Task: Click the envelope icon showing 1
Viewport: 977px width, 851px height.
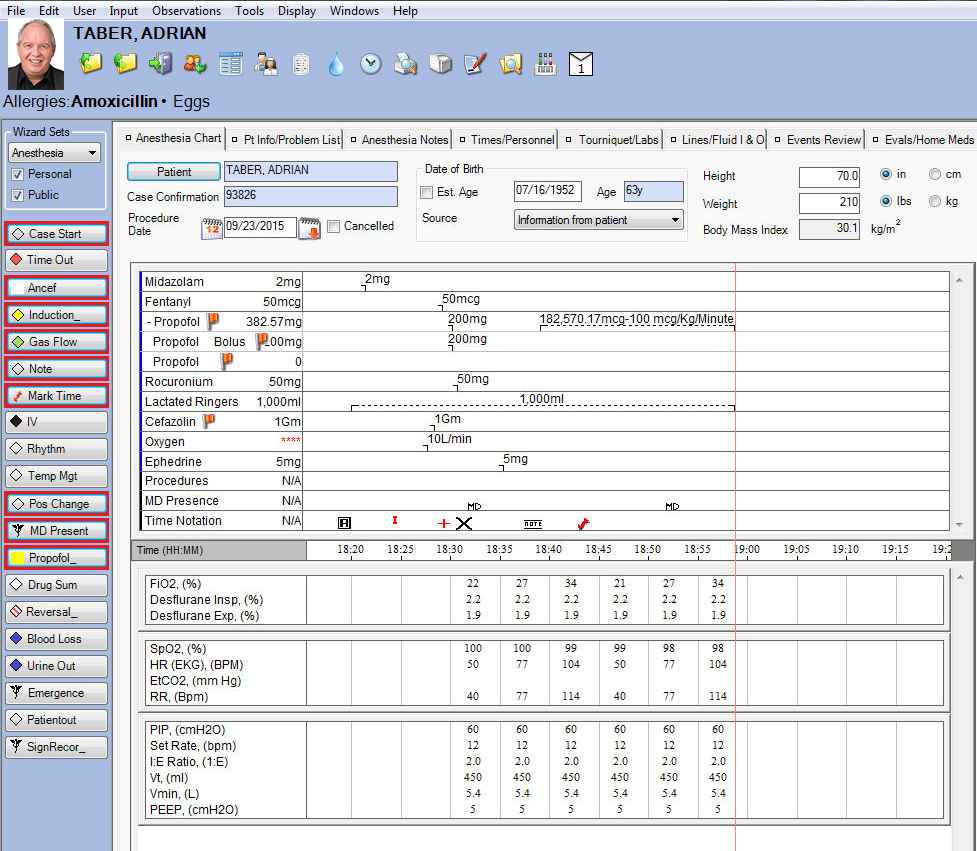Action: 581,63
